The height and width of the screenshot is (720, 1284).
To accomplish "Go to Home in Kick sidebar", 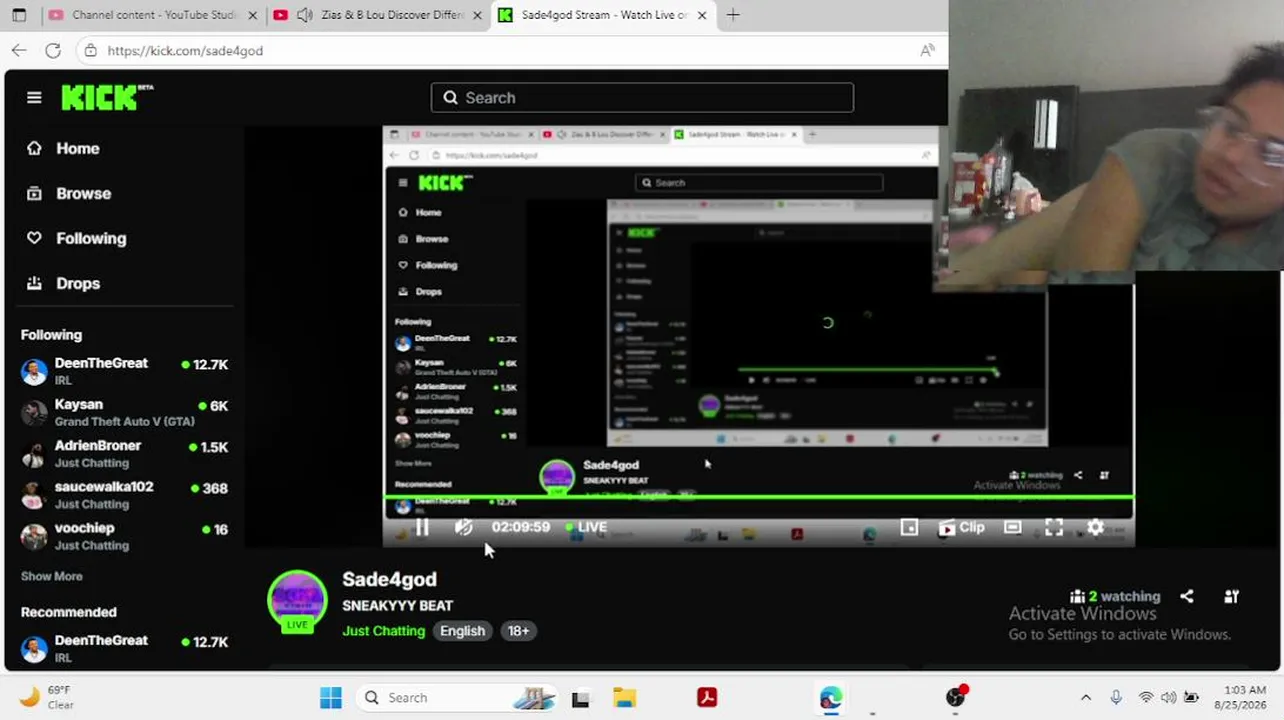I will tap(63, 148).
